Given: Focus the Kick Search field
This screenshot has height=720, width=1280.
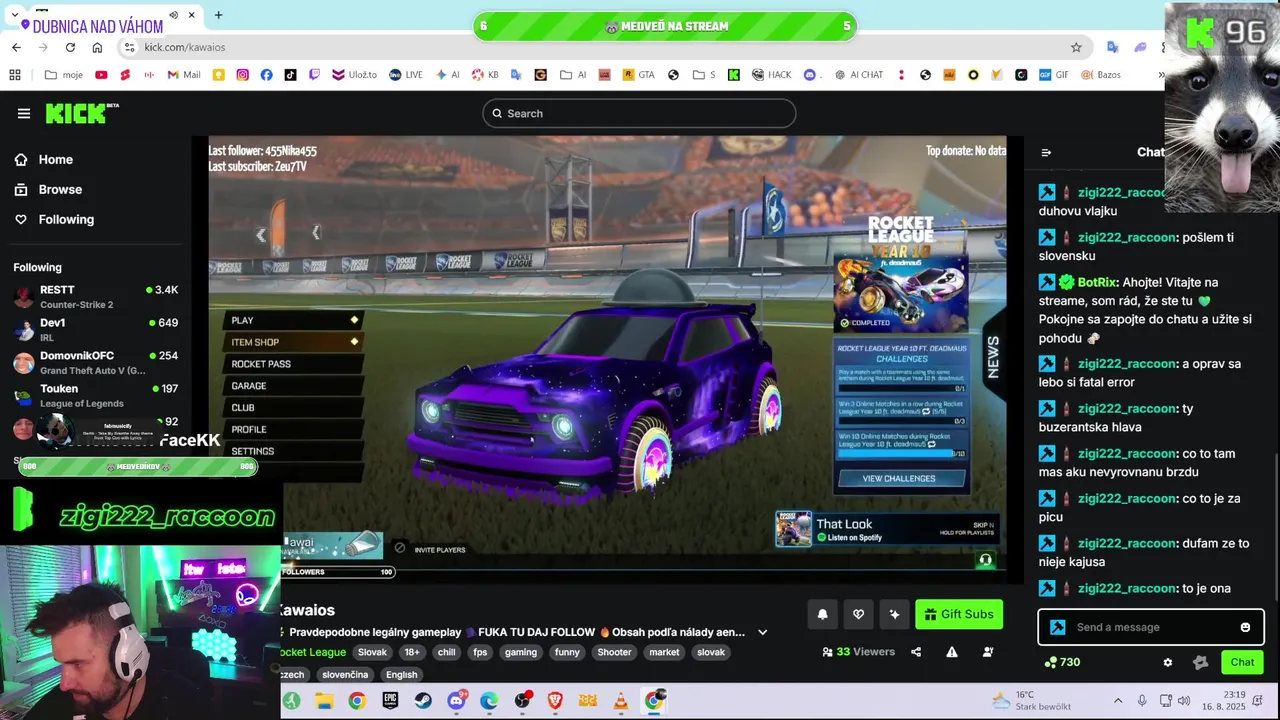Looking at the screenshot, I should coord(639,113).
